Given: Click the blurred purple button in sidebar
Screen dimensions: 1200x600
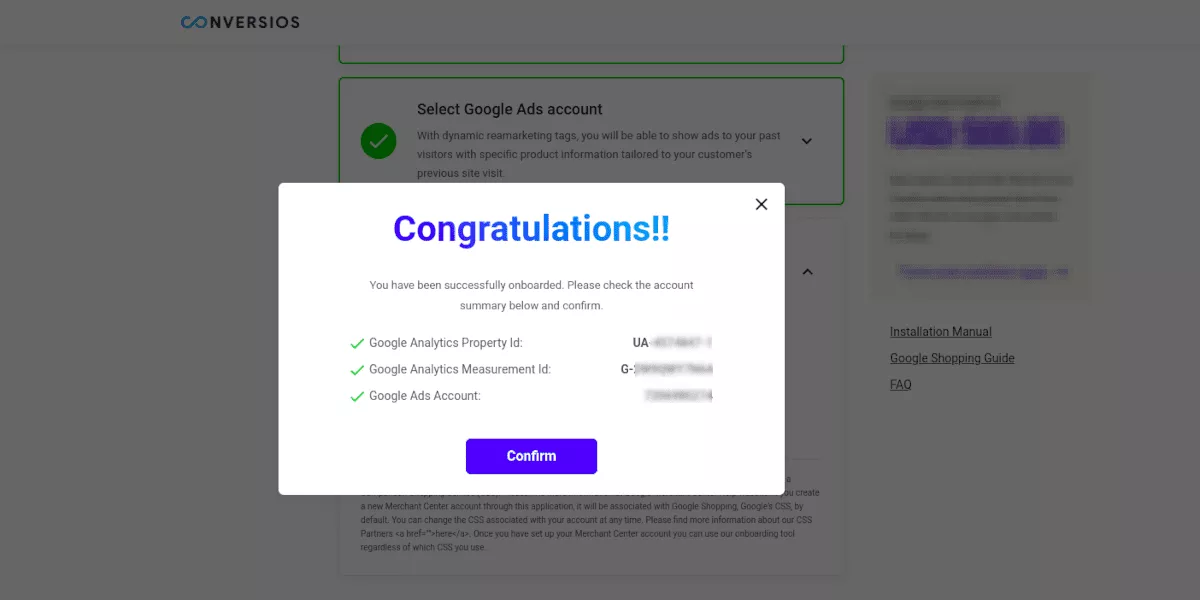Looking at the screenshot, I should point(976,133).
